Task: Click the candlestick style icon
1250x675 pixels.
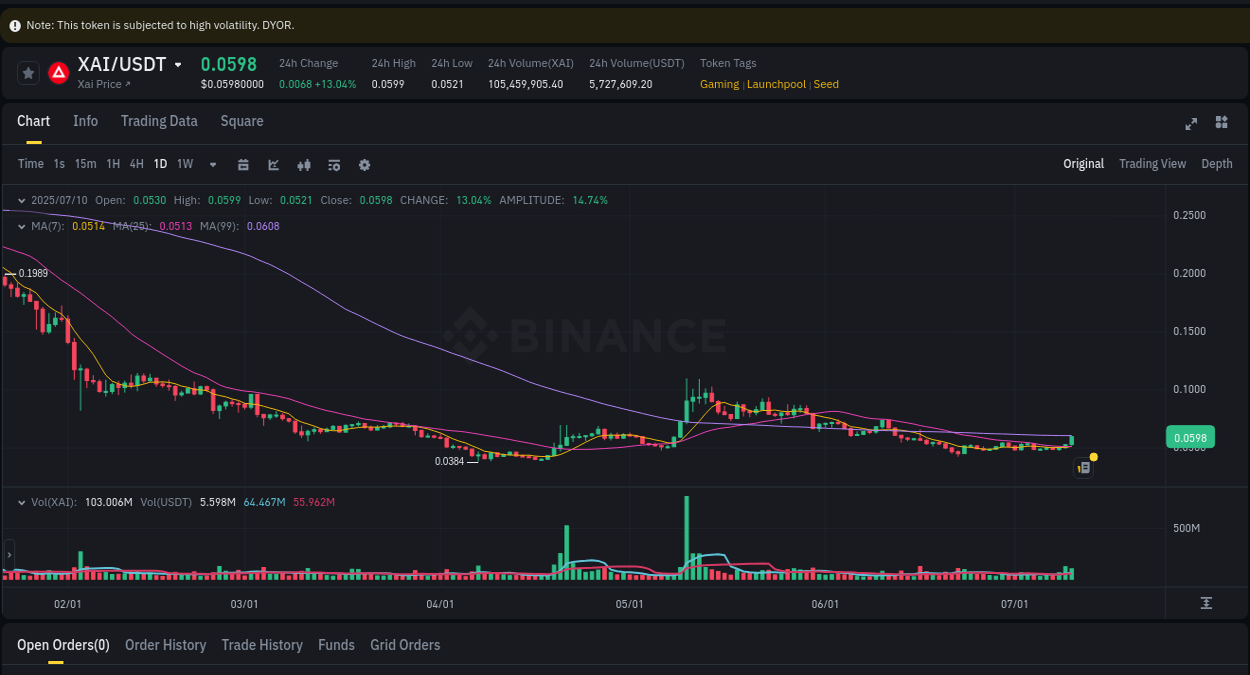Action: [x=304, y=164]
